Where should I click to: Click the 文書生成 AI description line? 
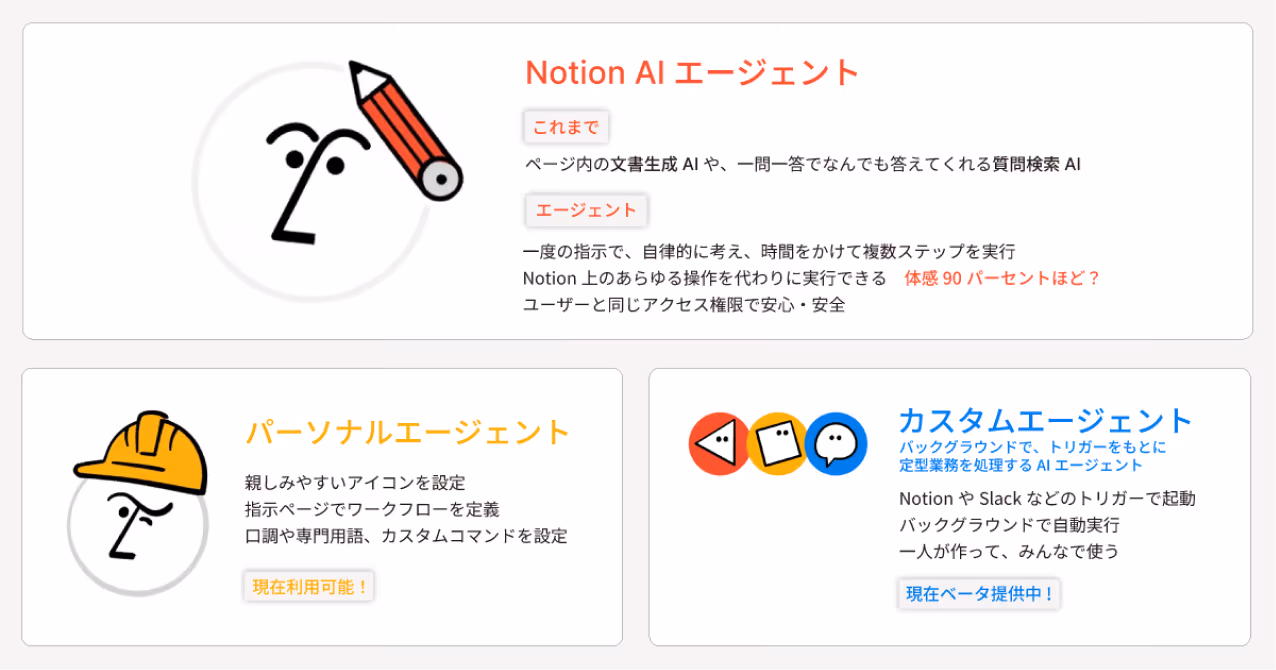[x=802, y=164]
